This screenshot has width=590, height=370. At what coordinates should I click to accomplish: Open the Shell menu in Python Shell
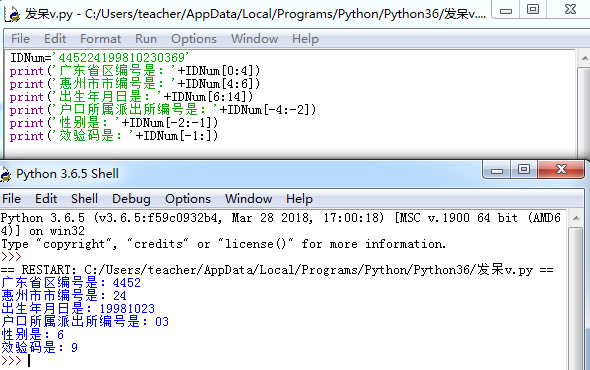[84, 199]
